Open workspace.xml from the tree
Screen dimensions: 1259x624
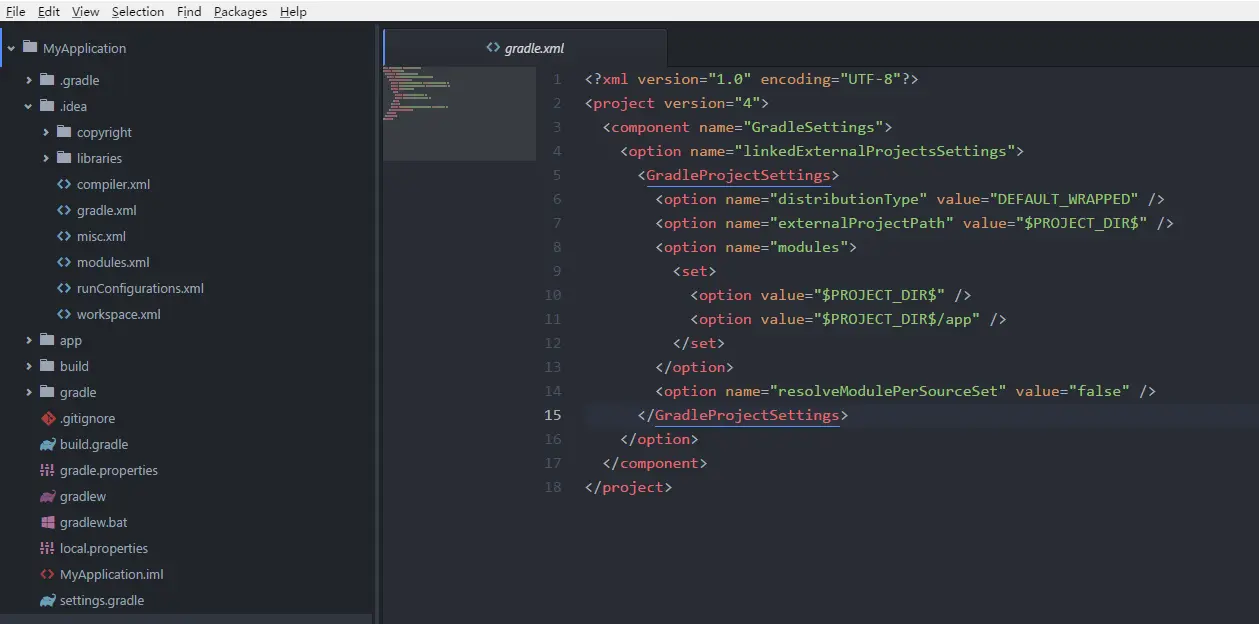pos(118,314)
